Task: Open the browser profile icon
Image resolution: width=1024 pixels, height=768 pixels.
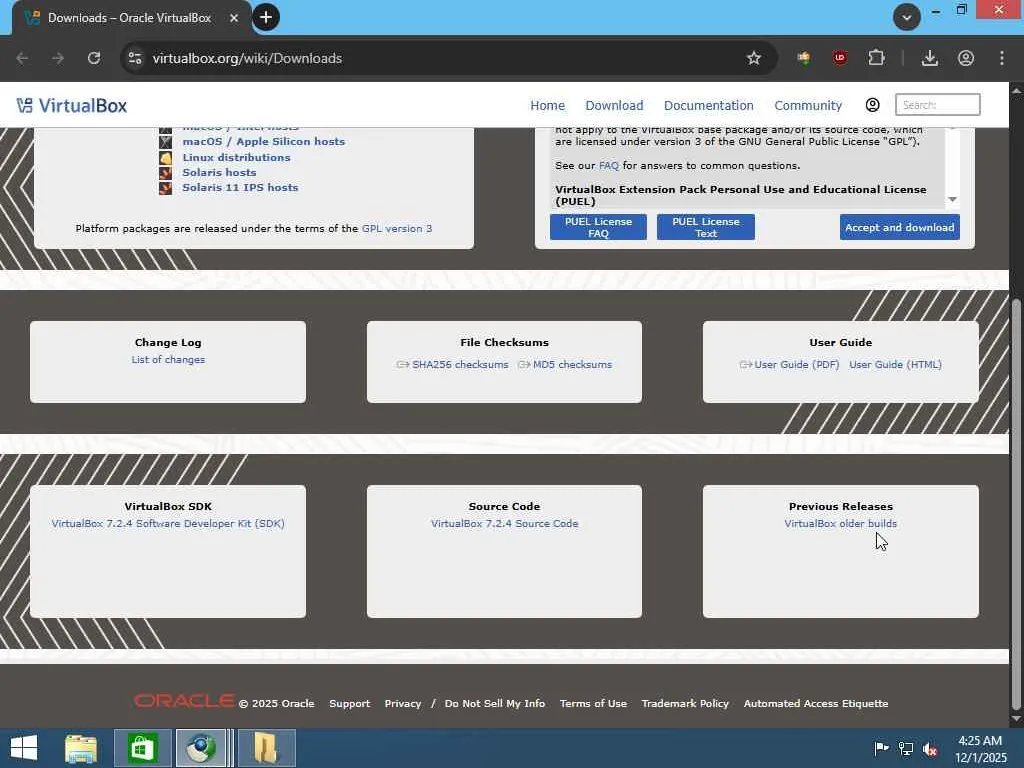Action: 966,58
